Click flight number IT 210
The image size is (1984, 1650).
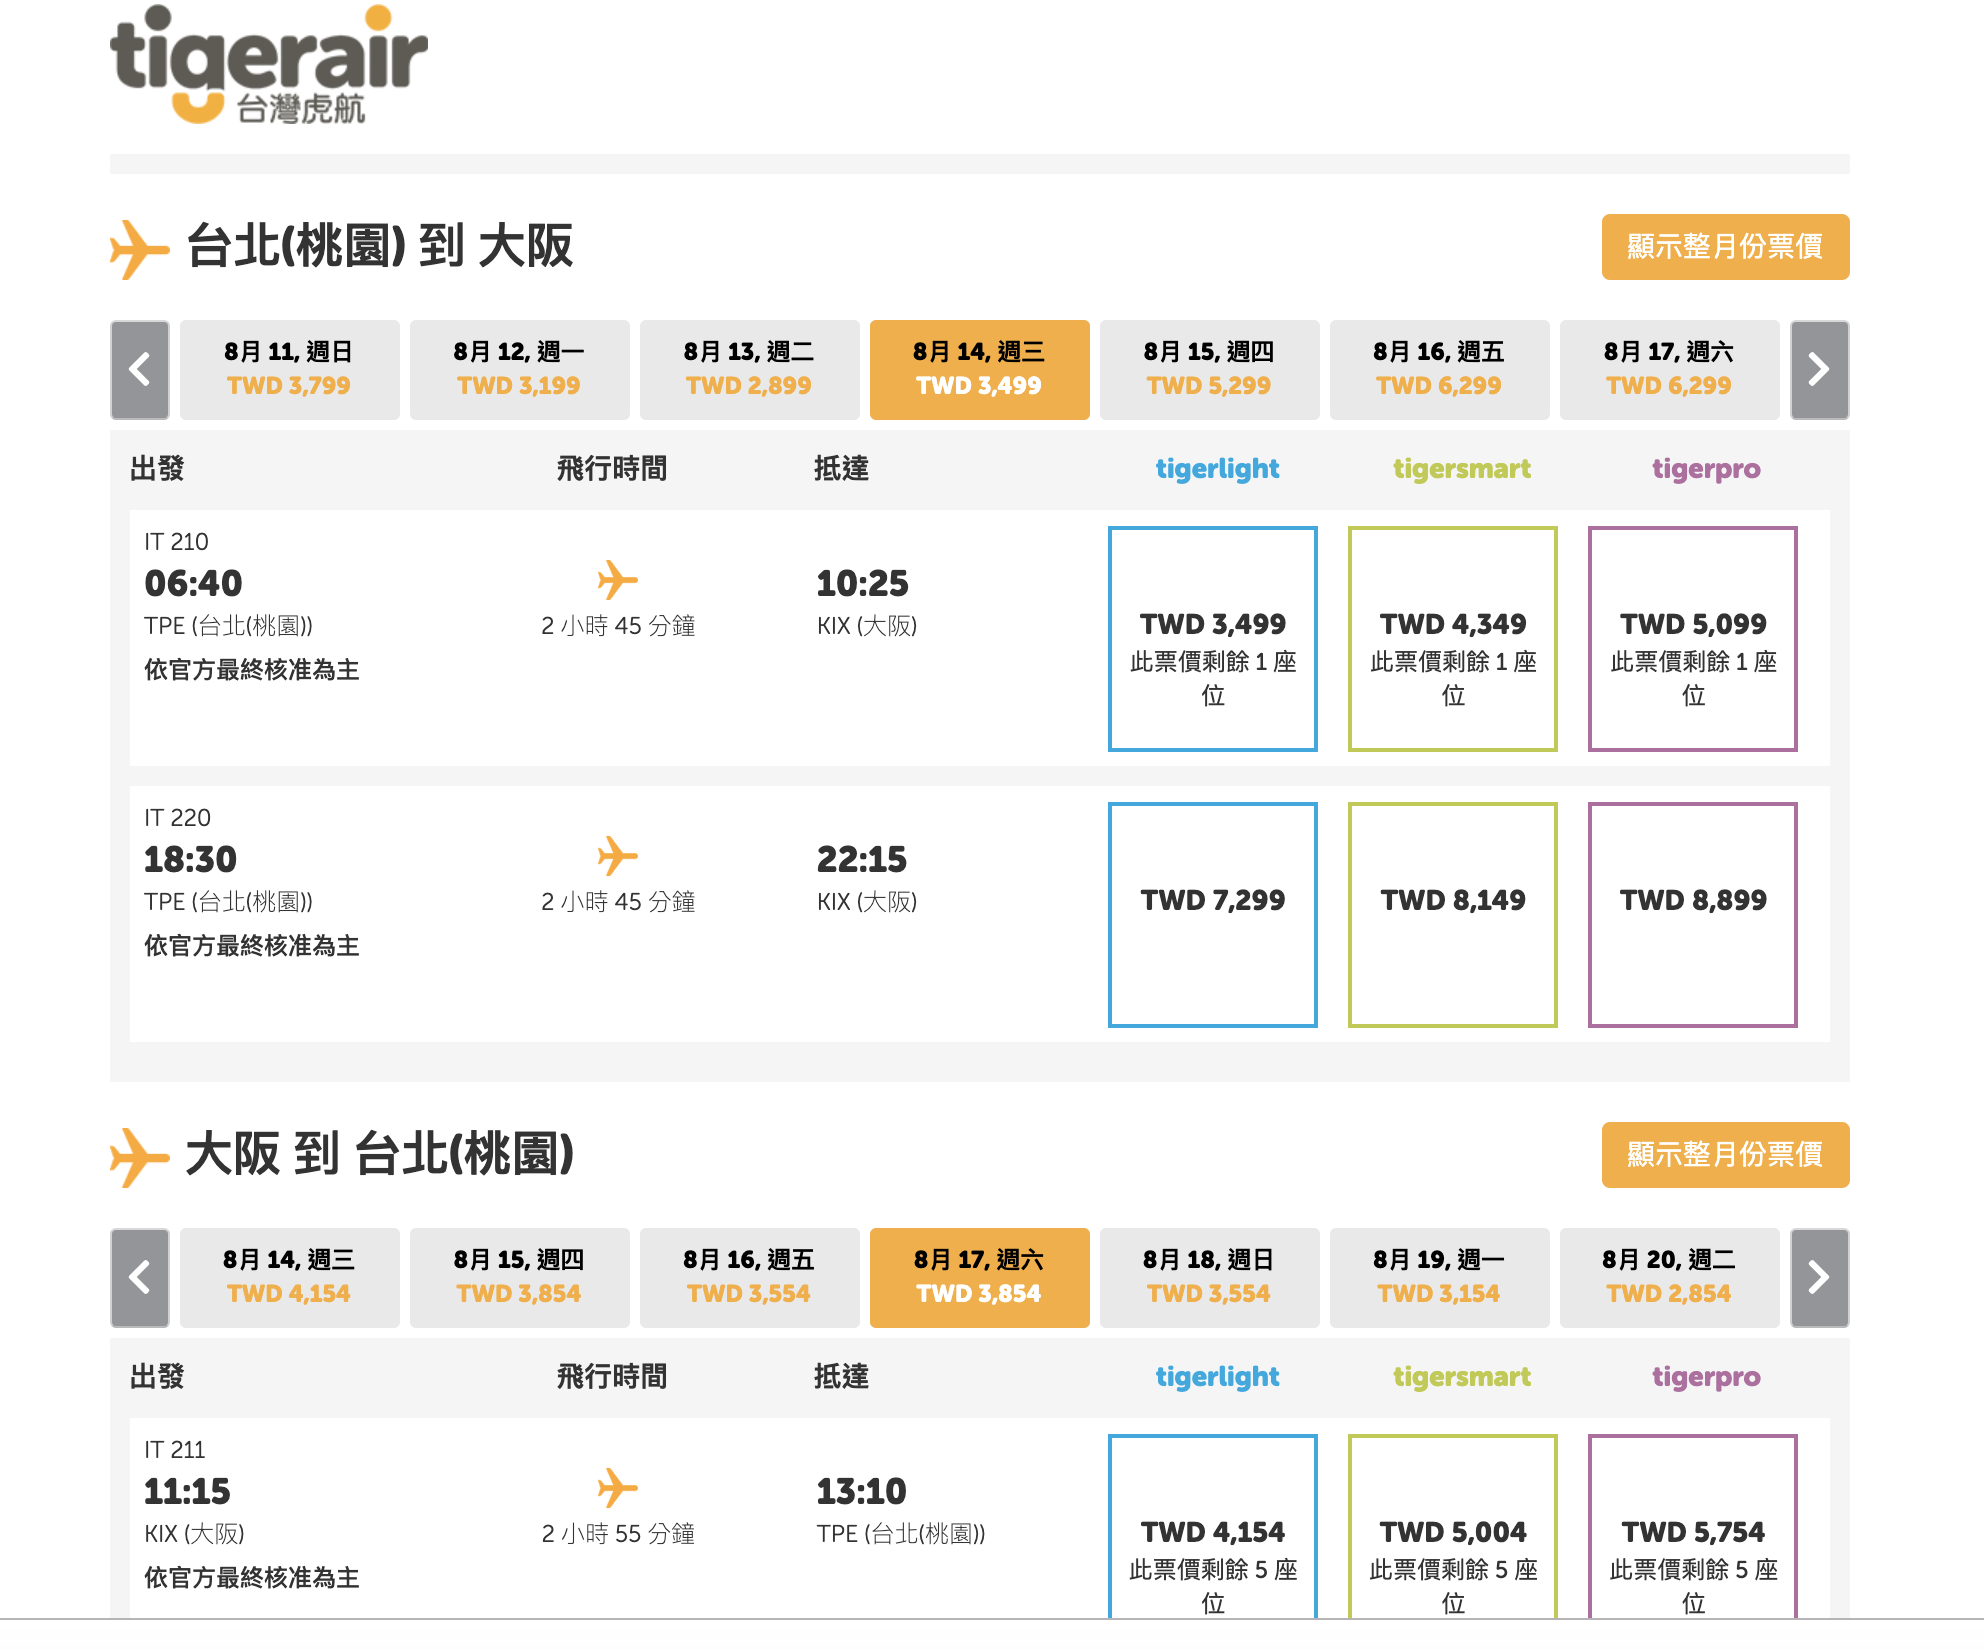click(176, 542)
